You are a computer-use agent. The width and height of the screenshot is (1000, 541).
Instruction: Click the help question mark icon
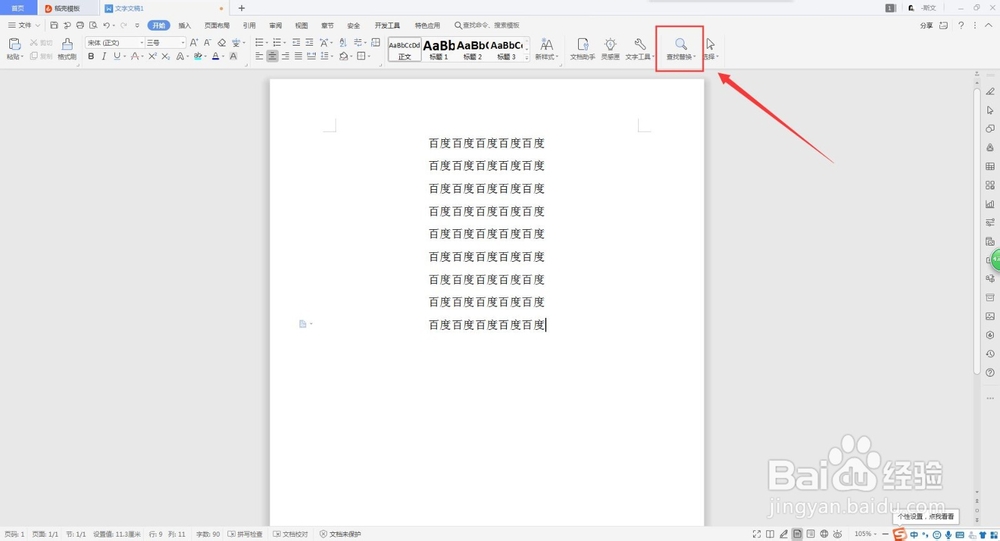(961, 26)
